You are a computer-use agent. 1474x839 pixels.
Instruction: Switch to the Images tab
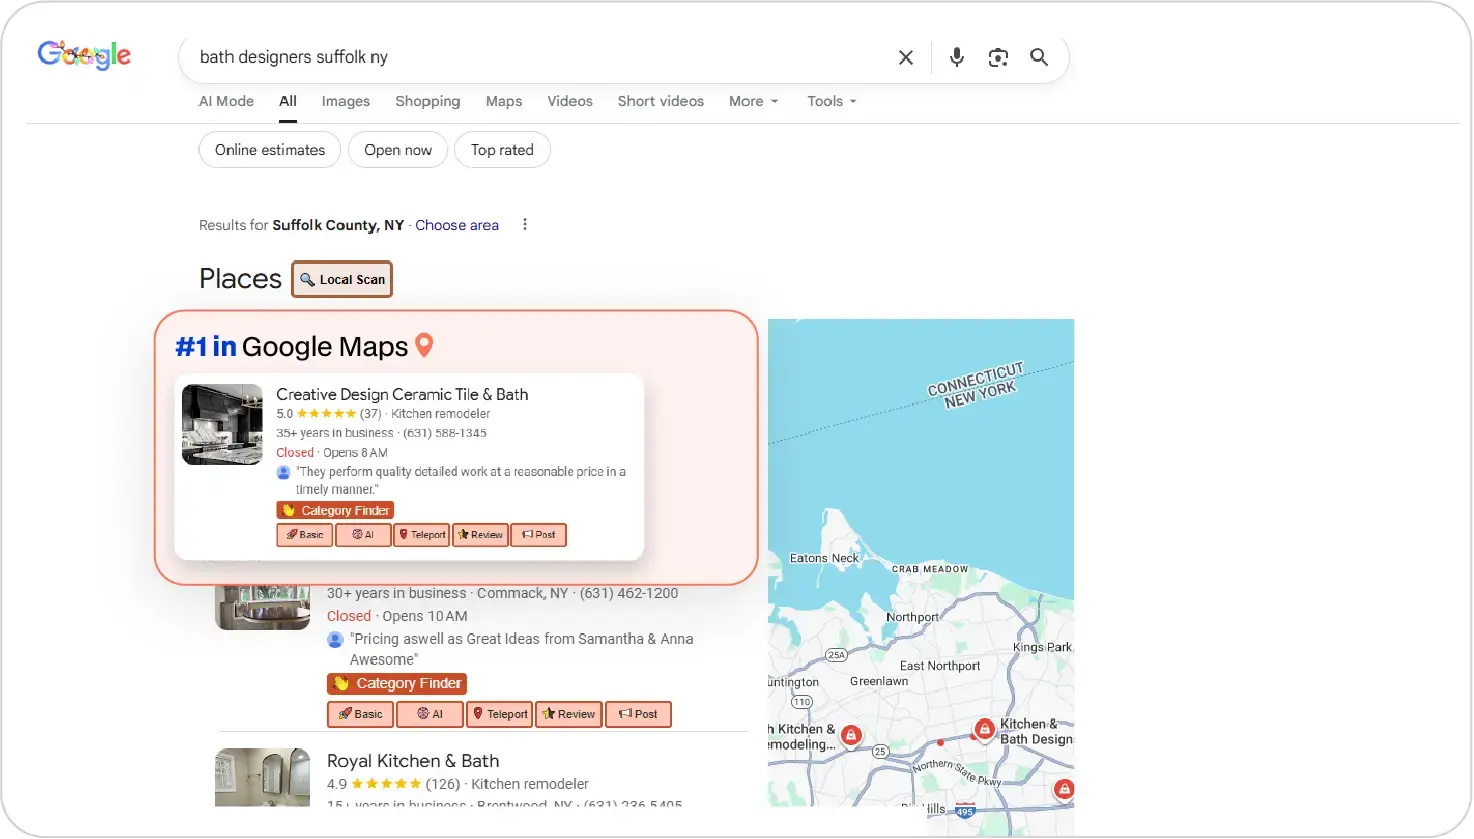[345, 101]
